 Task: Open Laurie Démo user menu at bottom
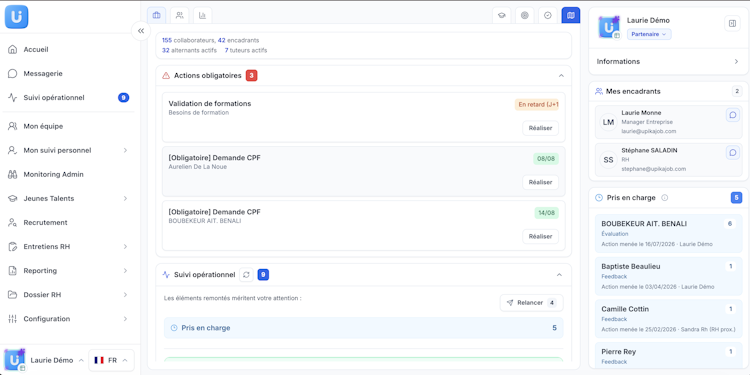point(45,360)
